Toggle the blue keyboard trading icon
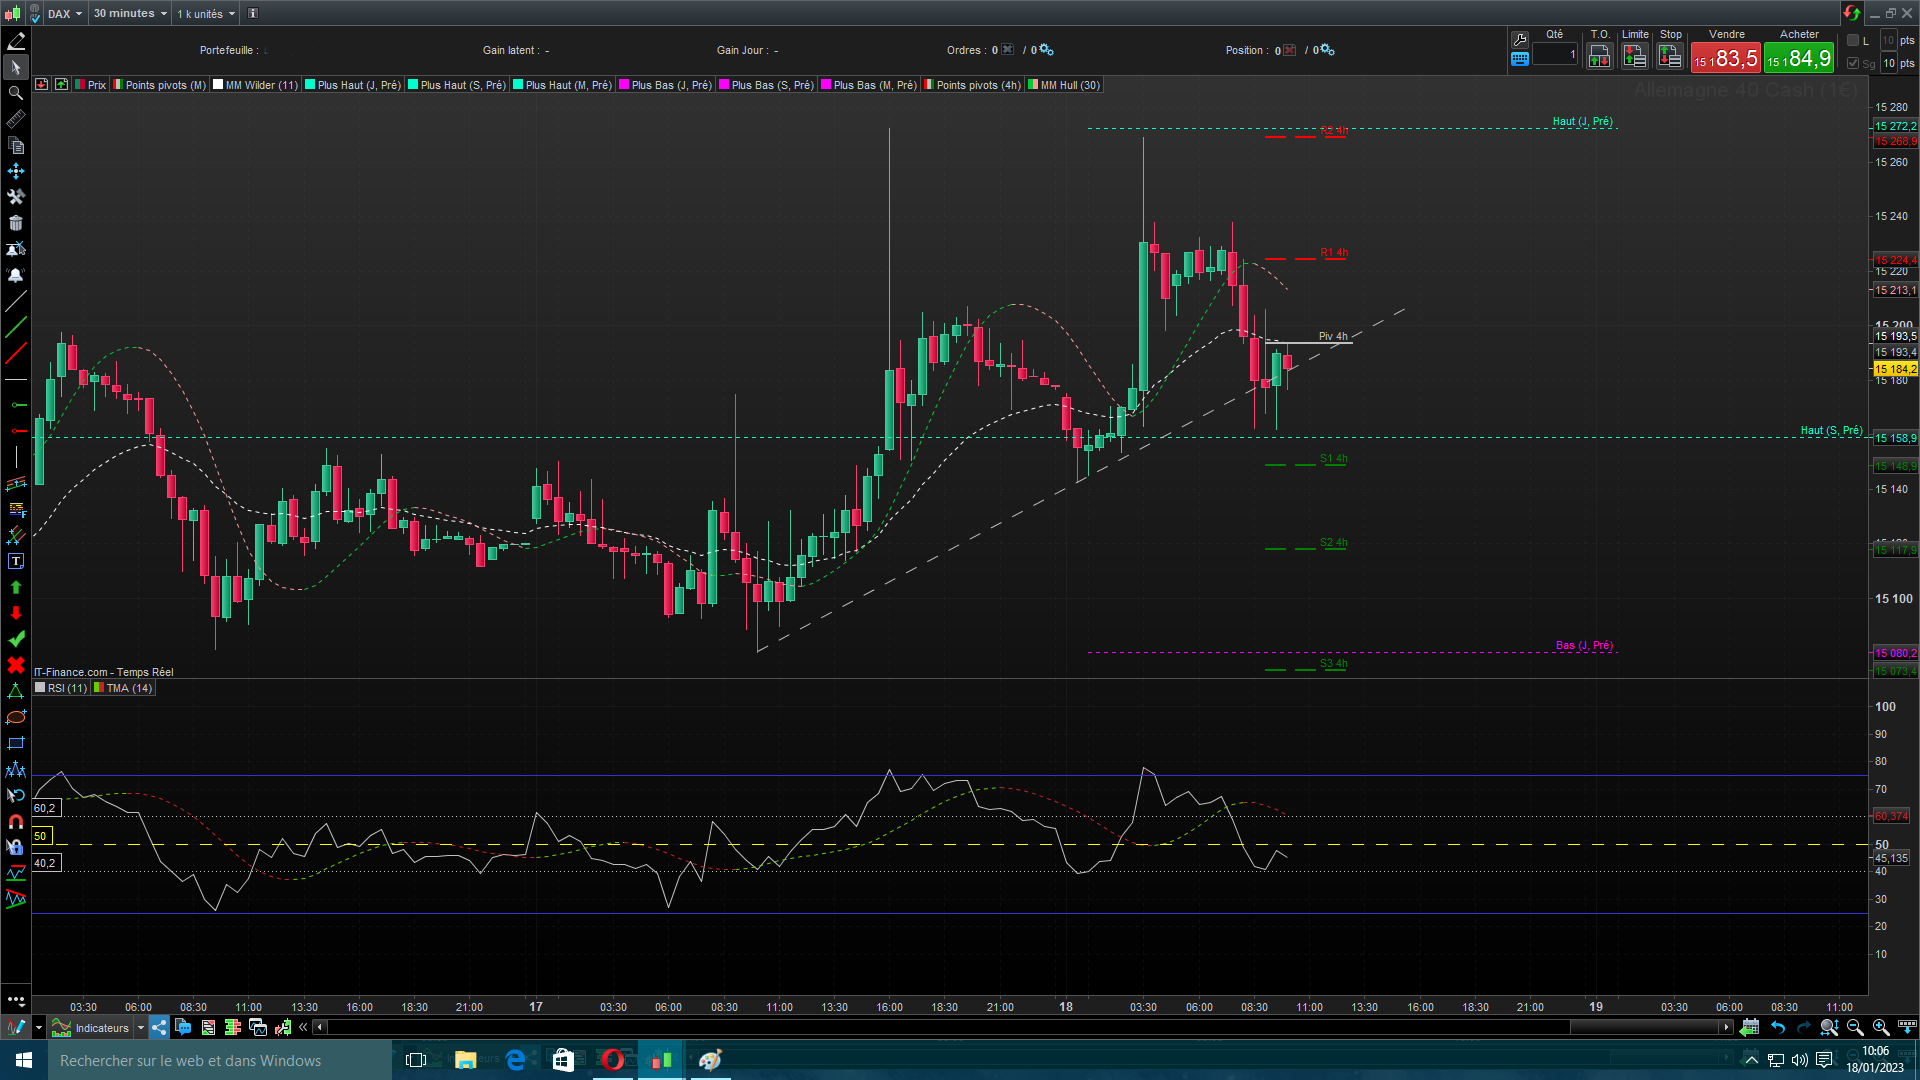This screenshot has height=1080, width=1920. [1520, 59]
